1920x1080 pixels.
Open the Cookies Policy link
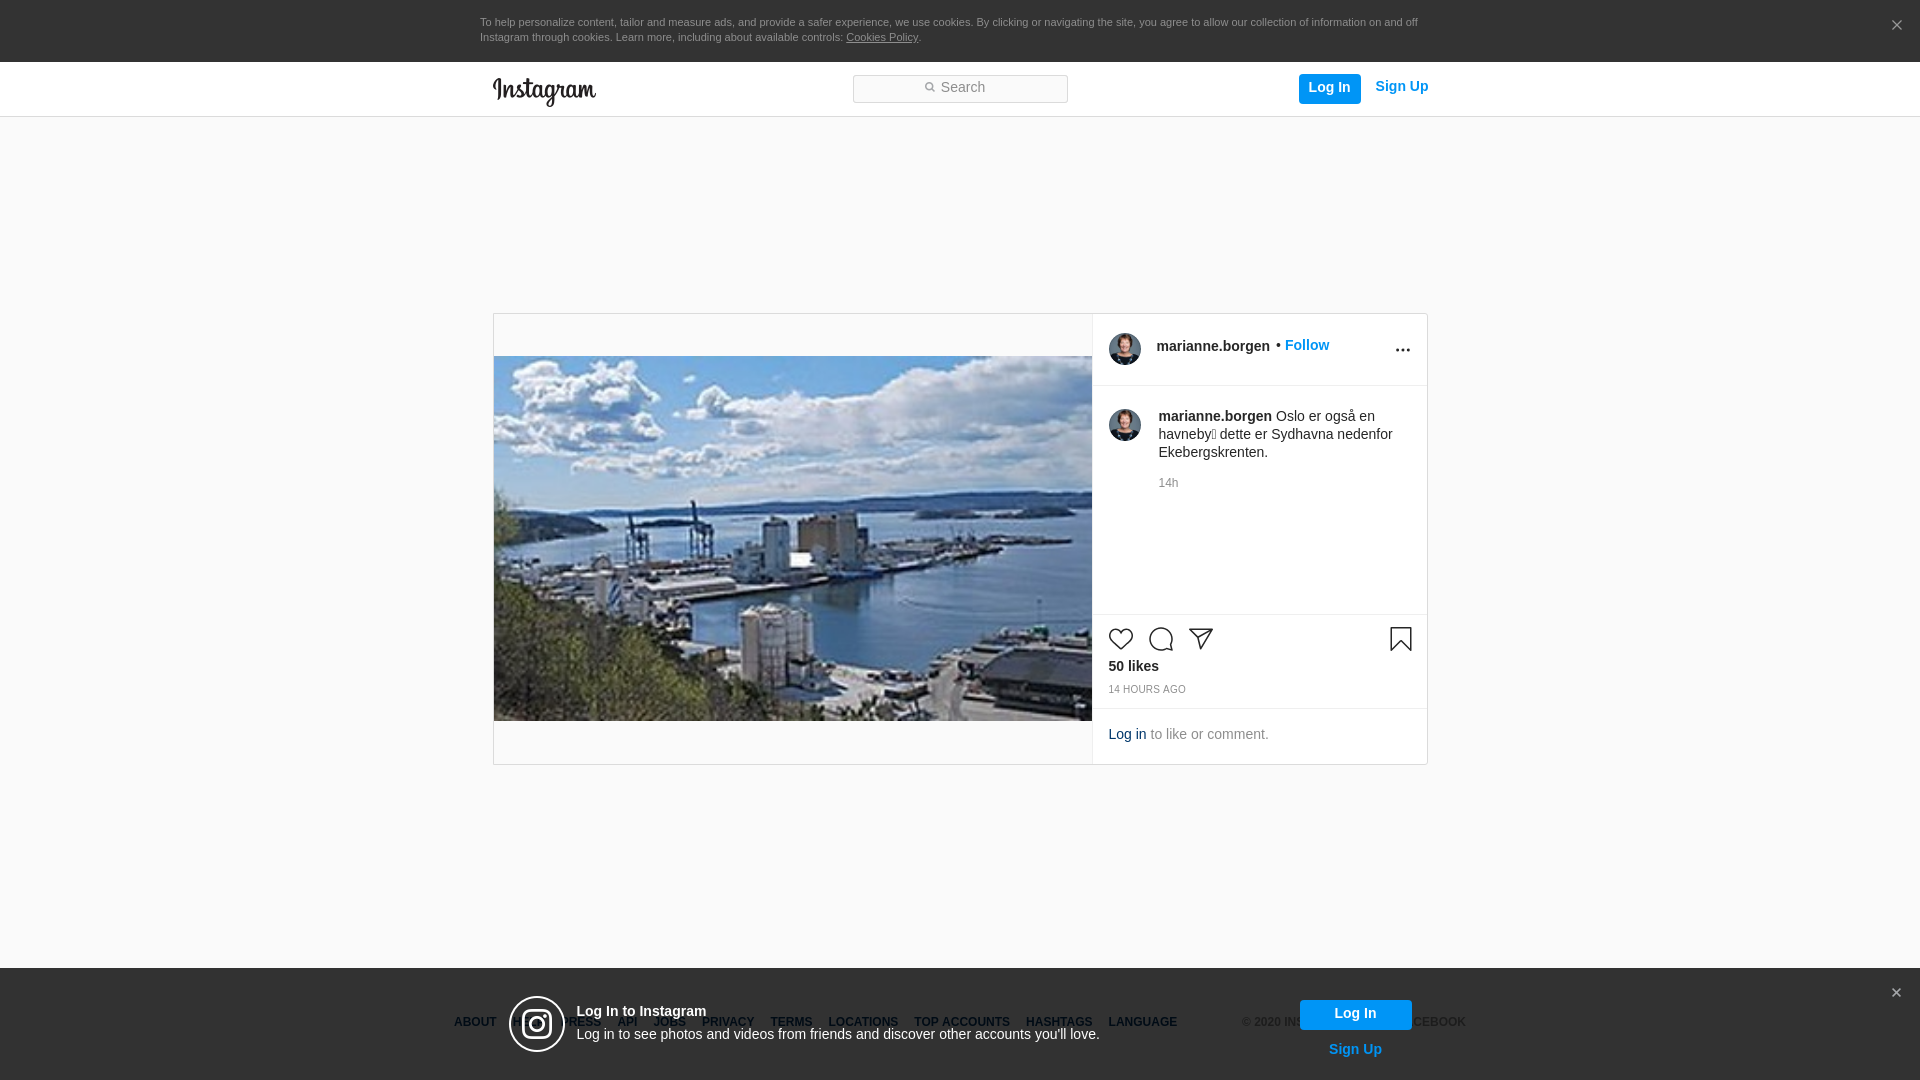point(882,38)
